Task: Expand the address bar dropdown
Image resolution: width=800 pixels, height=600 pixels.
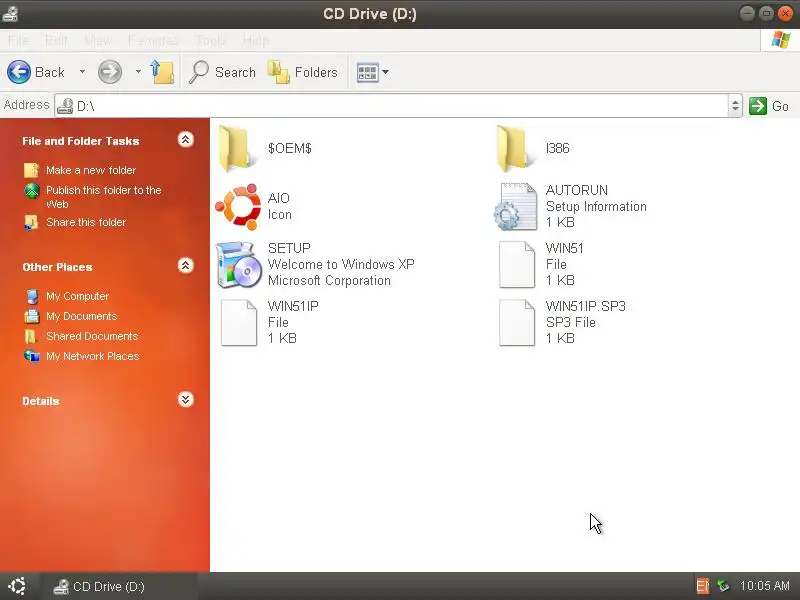Action: click(735, 106)
